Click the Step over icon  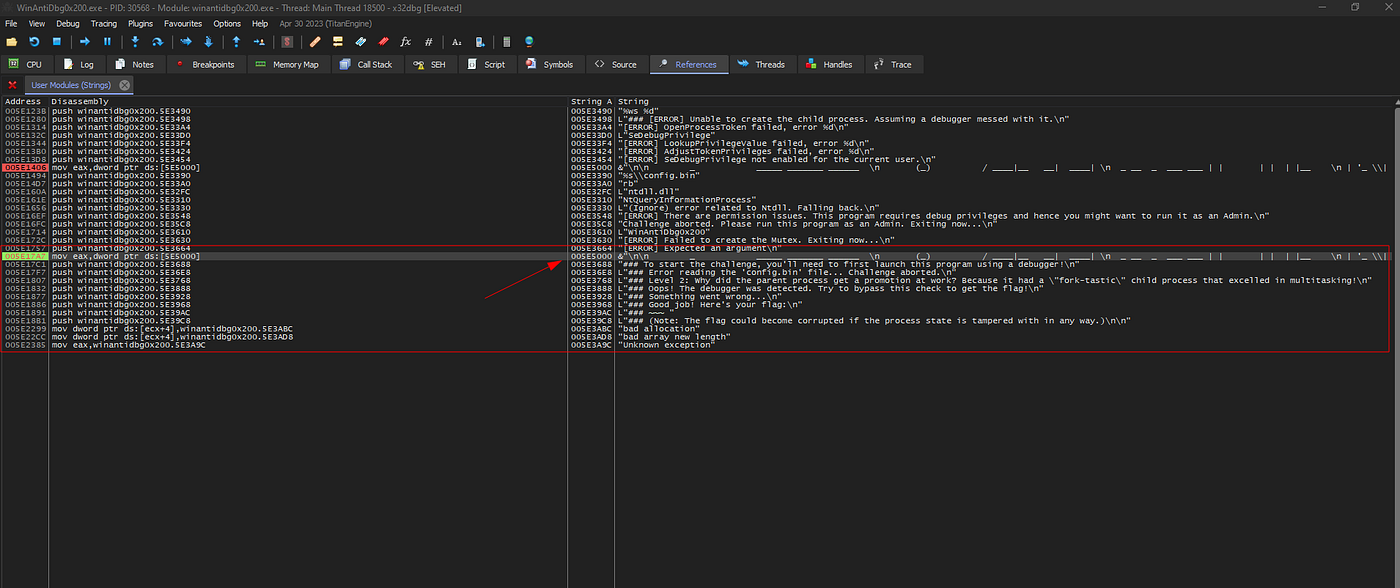pos(157,42)
